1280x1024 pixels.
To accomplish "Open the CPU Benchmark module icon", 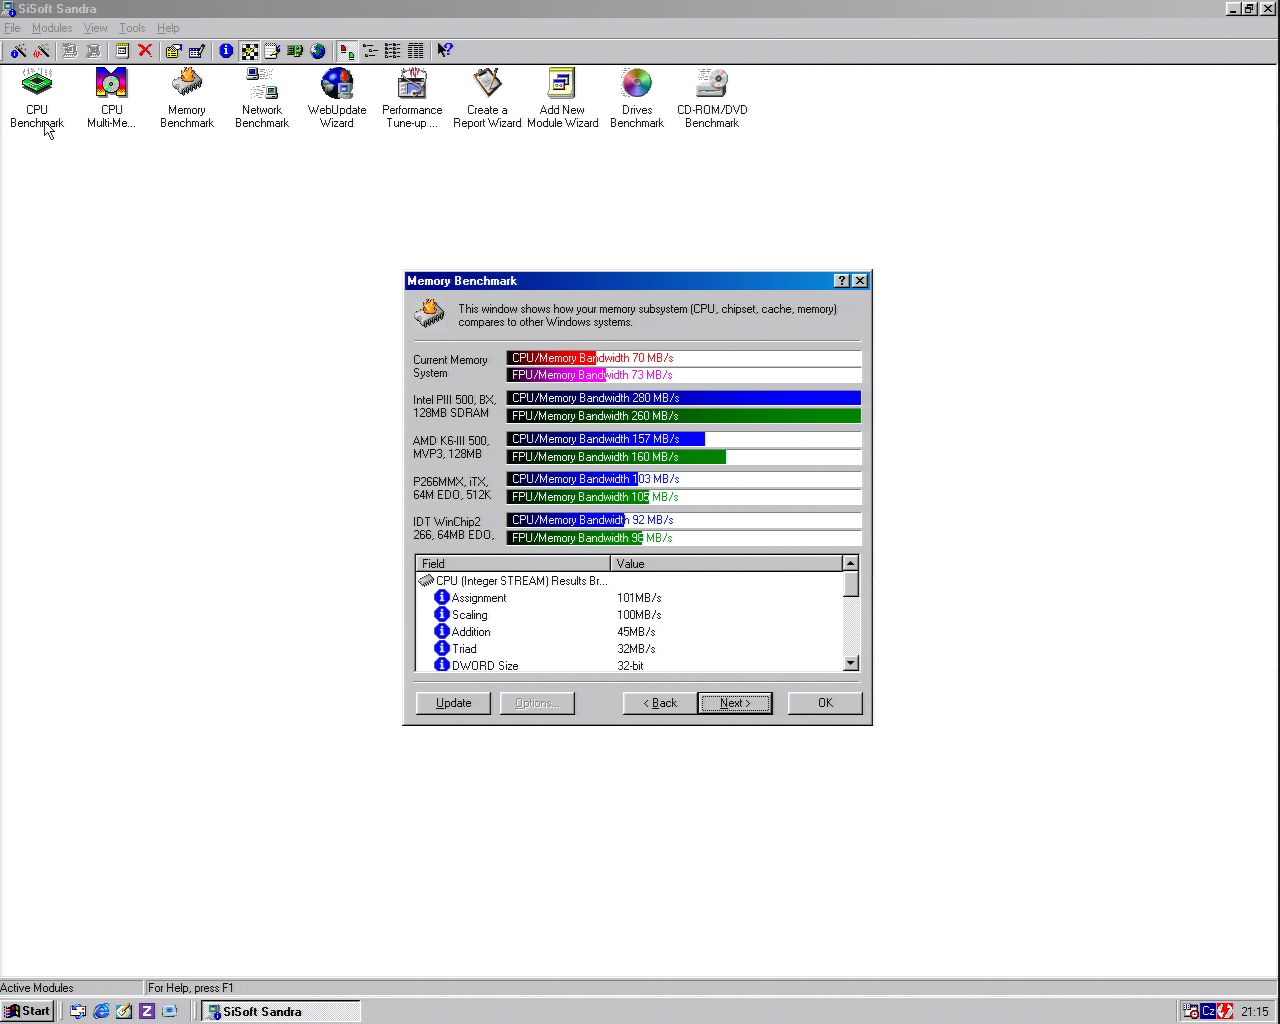I will pos(37,98).
